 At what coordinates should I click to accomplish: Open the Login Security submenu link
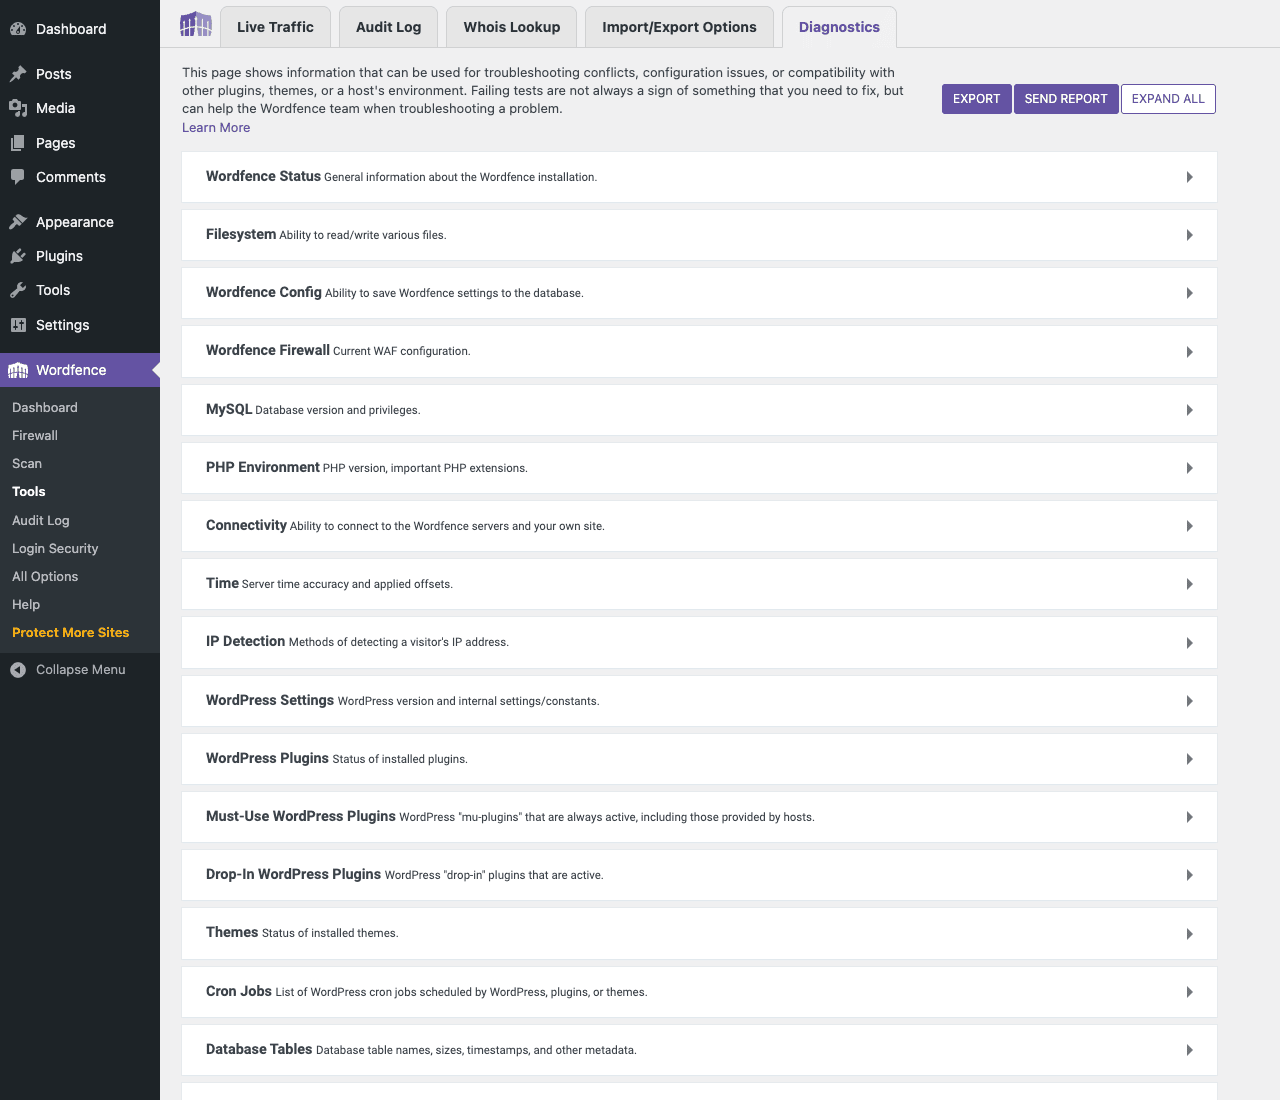point(55,548)
